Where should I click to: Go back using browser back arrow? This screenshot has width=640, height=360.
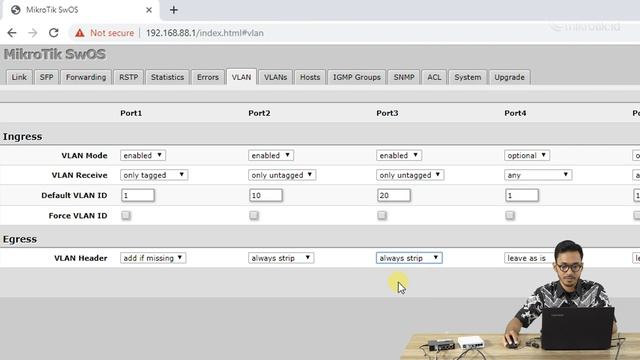[x=12, y=33]
